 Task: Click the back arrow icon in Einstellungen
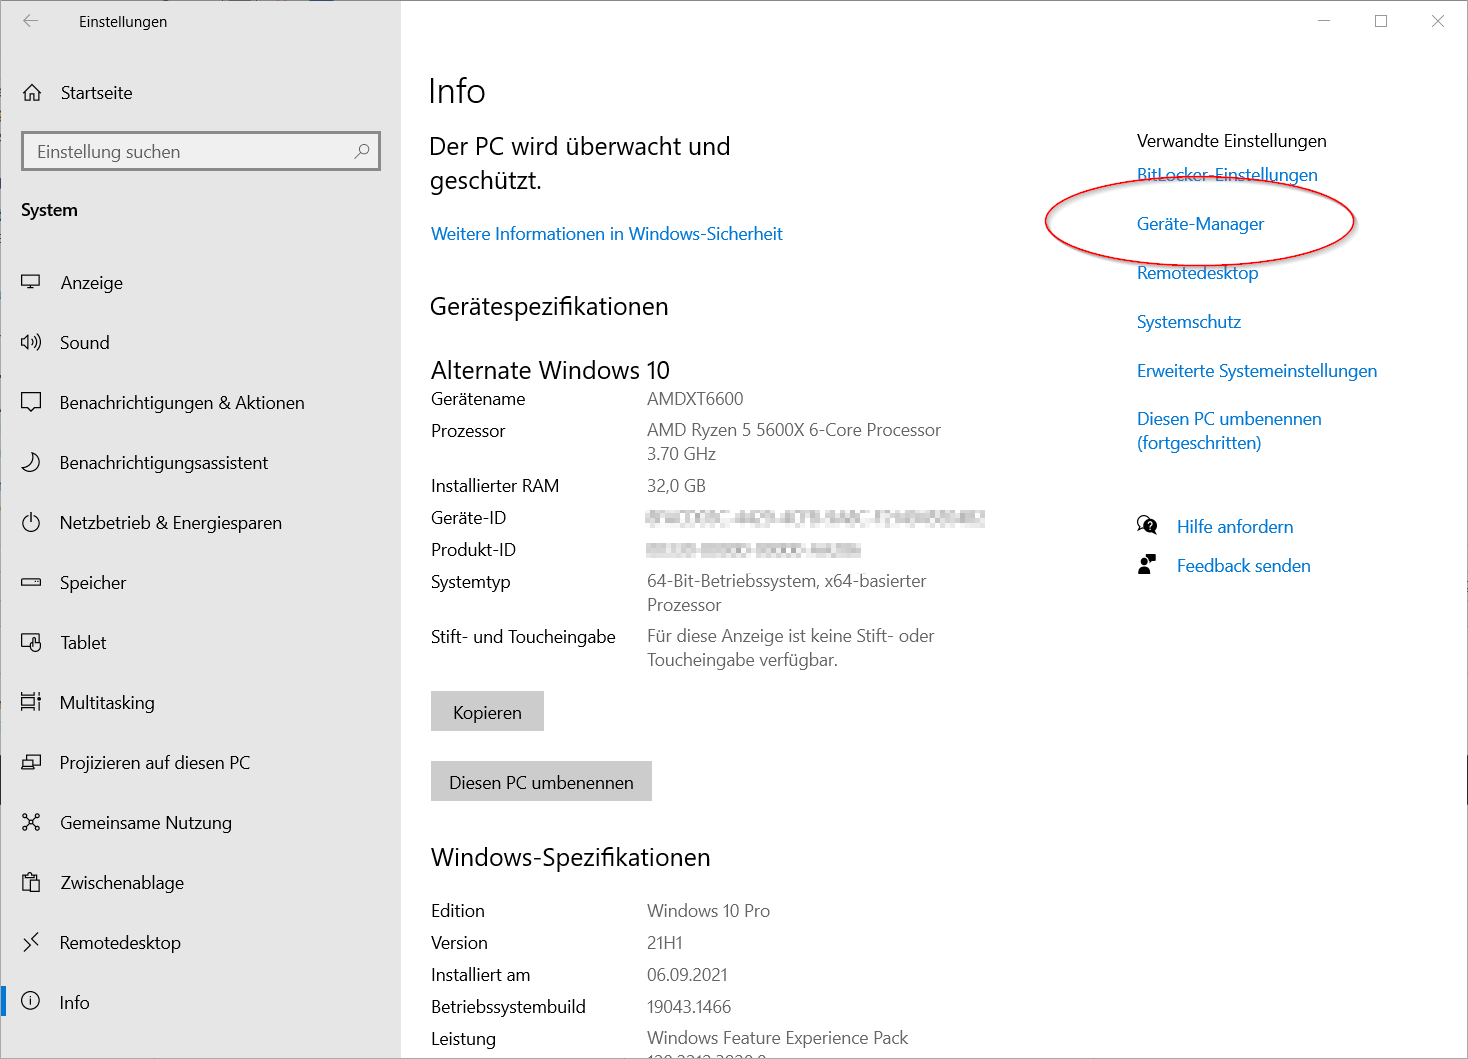click(31, 21)
